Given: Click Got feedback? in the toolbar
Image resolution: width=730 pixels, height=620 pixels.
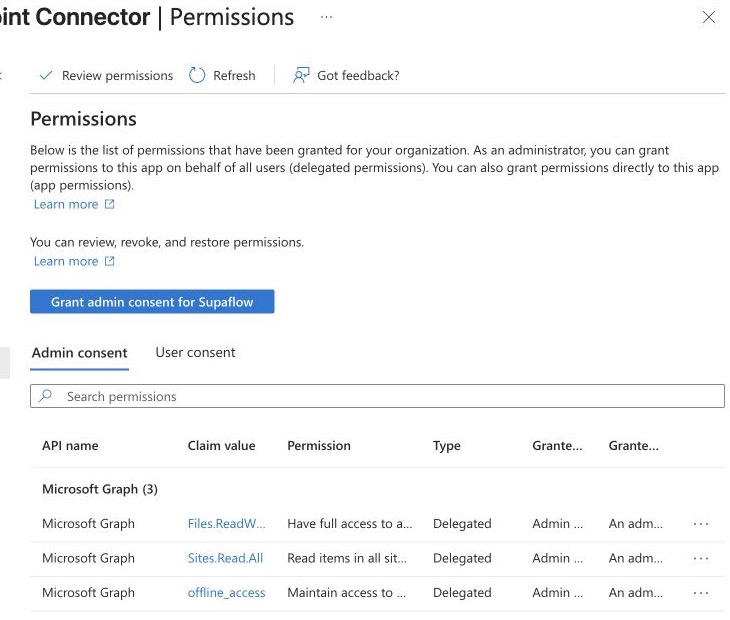Looking at the screenshot, I should tap(346, 75).
